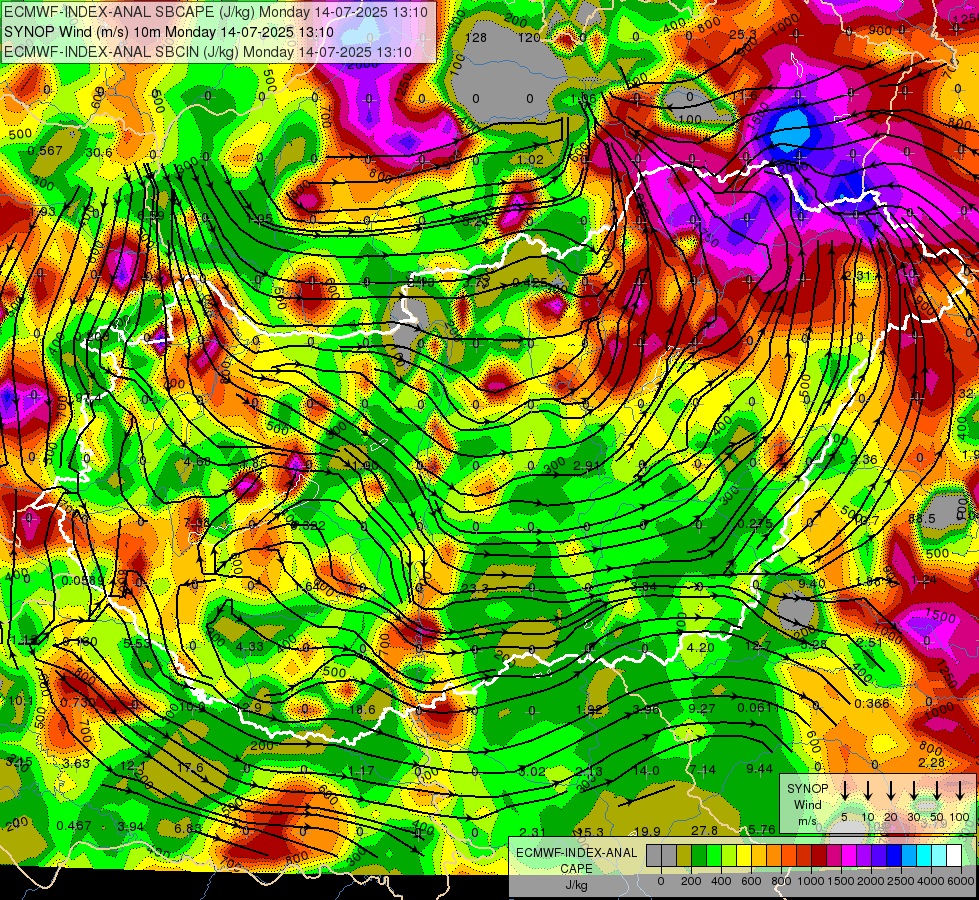Screen dimensions: 979x900
Task: Click the map value 19.9
Action: [647, 831]
